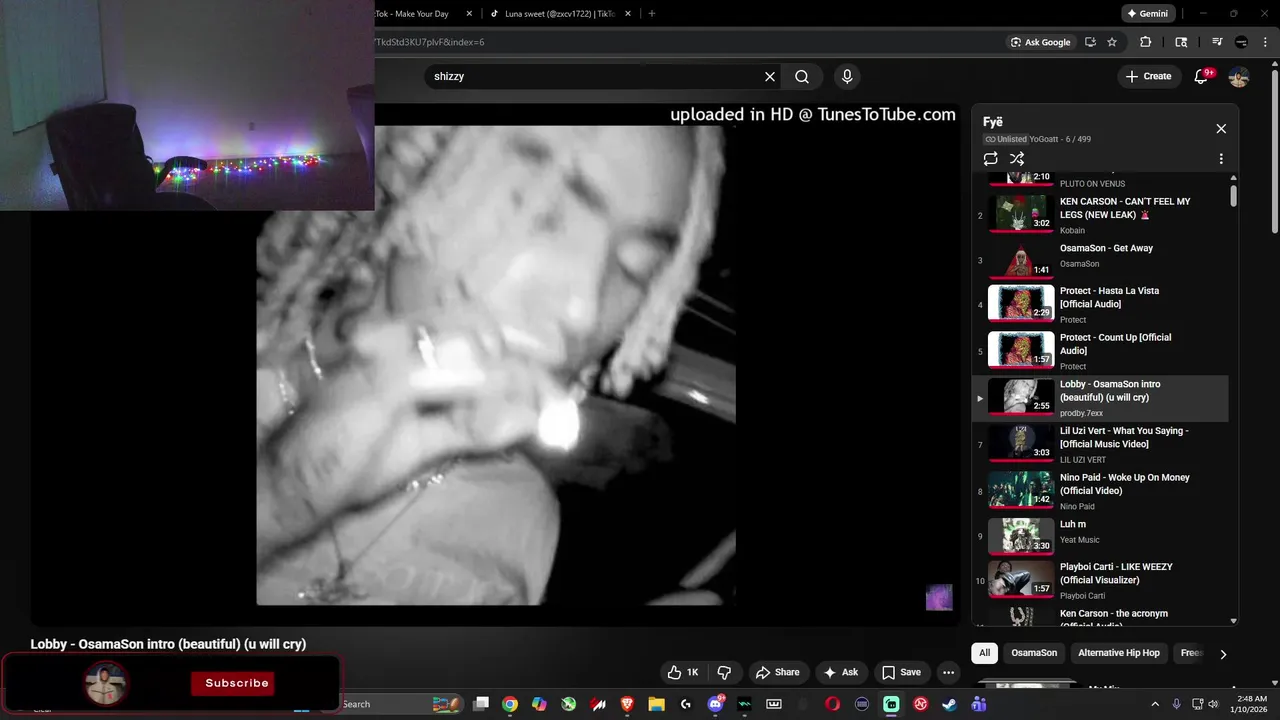Click the system tray microphone icon
The height and width of the screenshot is (720, 1280).
click(1177, 704)
